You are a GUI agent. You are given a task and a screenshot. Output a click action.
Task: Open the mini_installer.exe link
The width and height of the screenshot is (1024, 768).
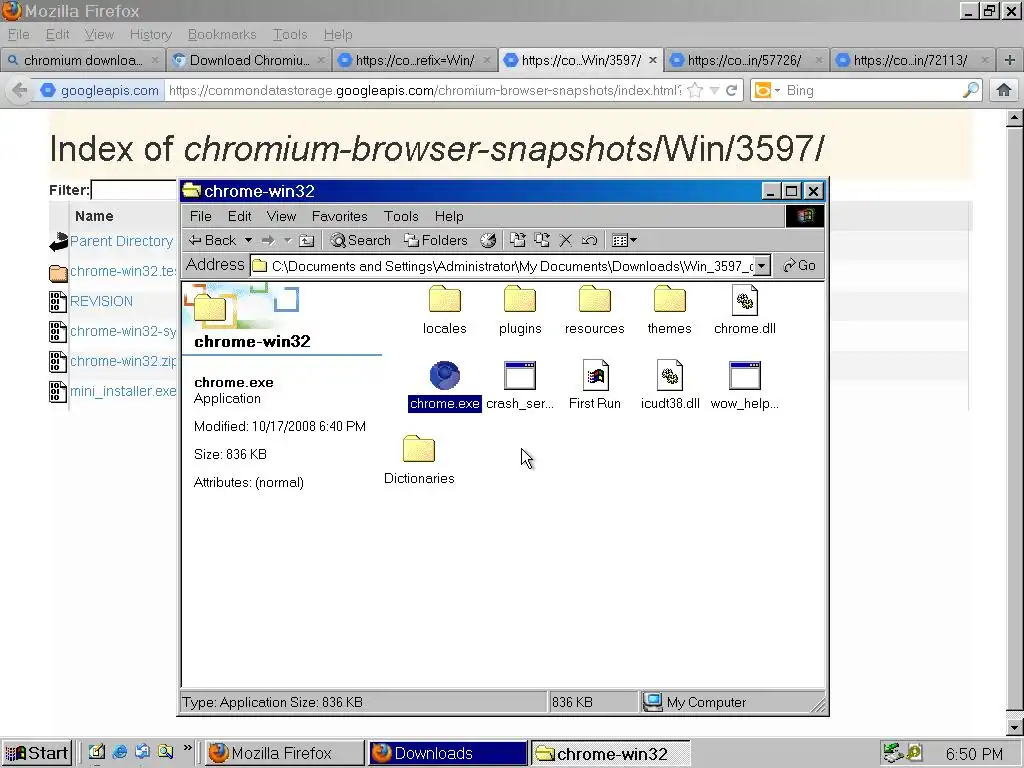(x=123, y=391)
